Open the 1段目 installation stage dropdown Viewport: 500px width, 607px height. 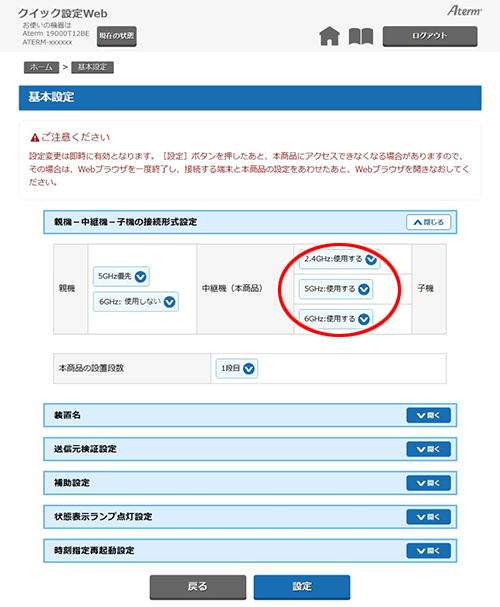coord(237,369)
